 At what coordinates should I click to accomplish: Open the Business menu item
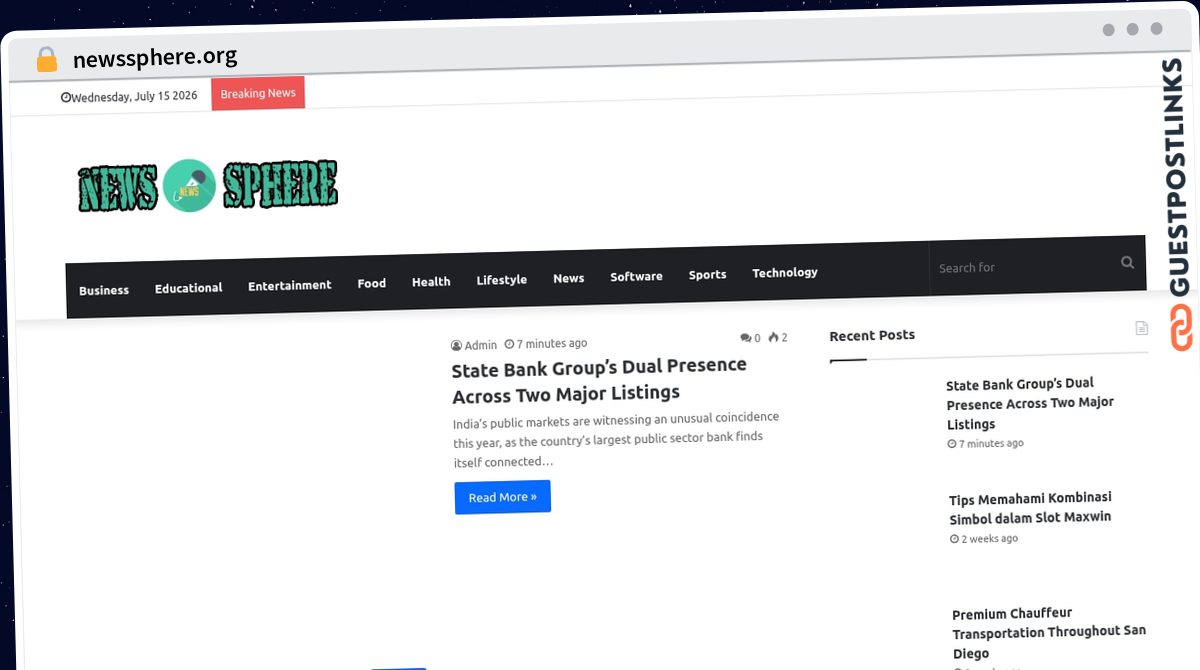tap(104, 290)
